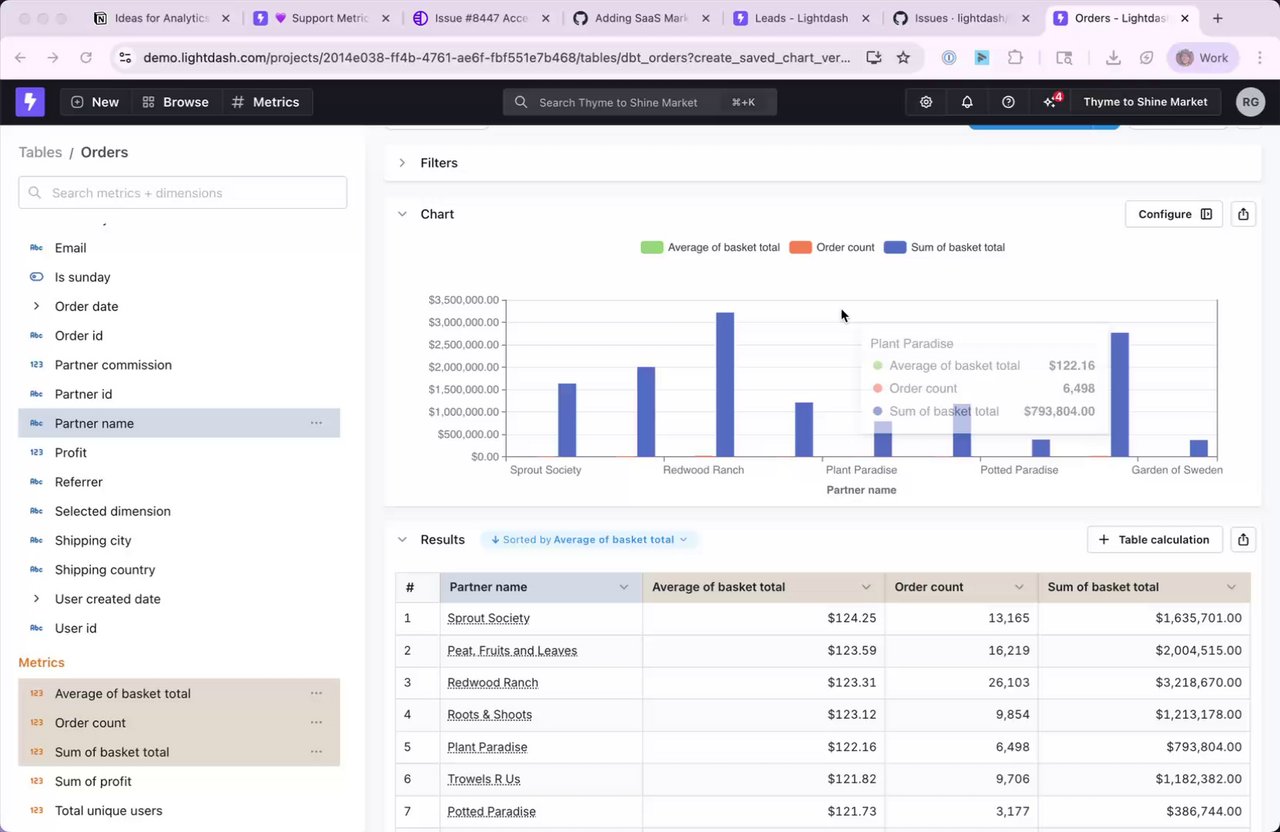Open the Thyme to Shine Market project switcher
This screenshot has width=1280, height=832.
click(1145, 102)
